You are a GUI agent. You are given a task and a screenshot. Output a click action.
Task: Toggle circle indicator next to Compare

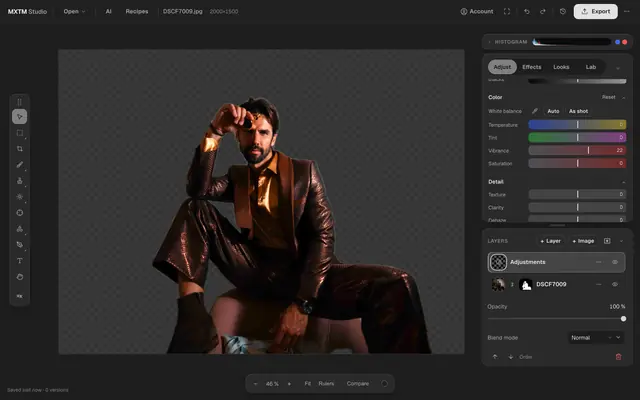click(x=384, y=384)
